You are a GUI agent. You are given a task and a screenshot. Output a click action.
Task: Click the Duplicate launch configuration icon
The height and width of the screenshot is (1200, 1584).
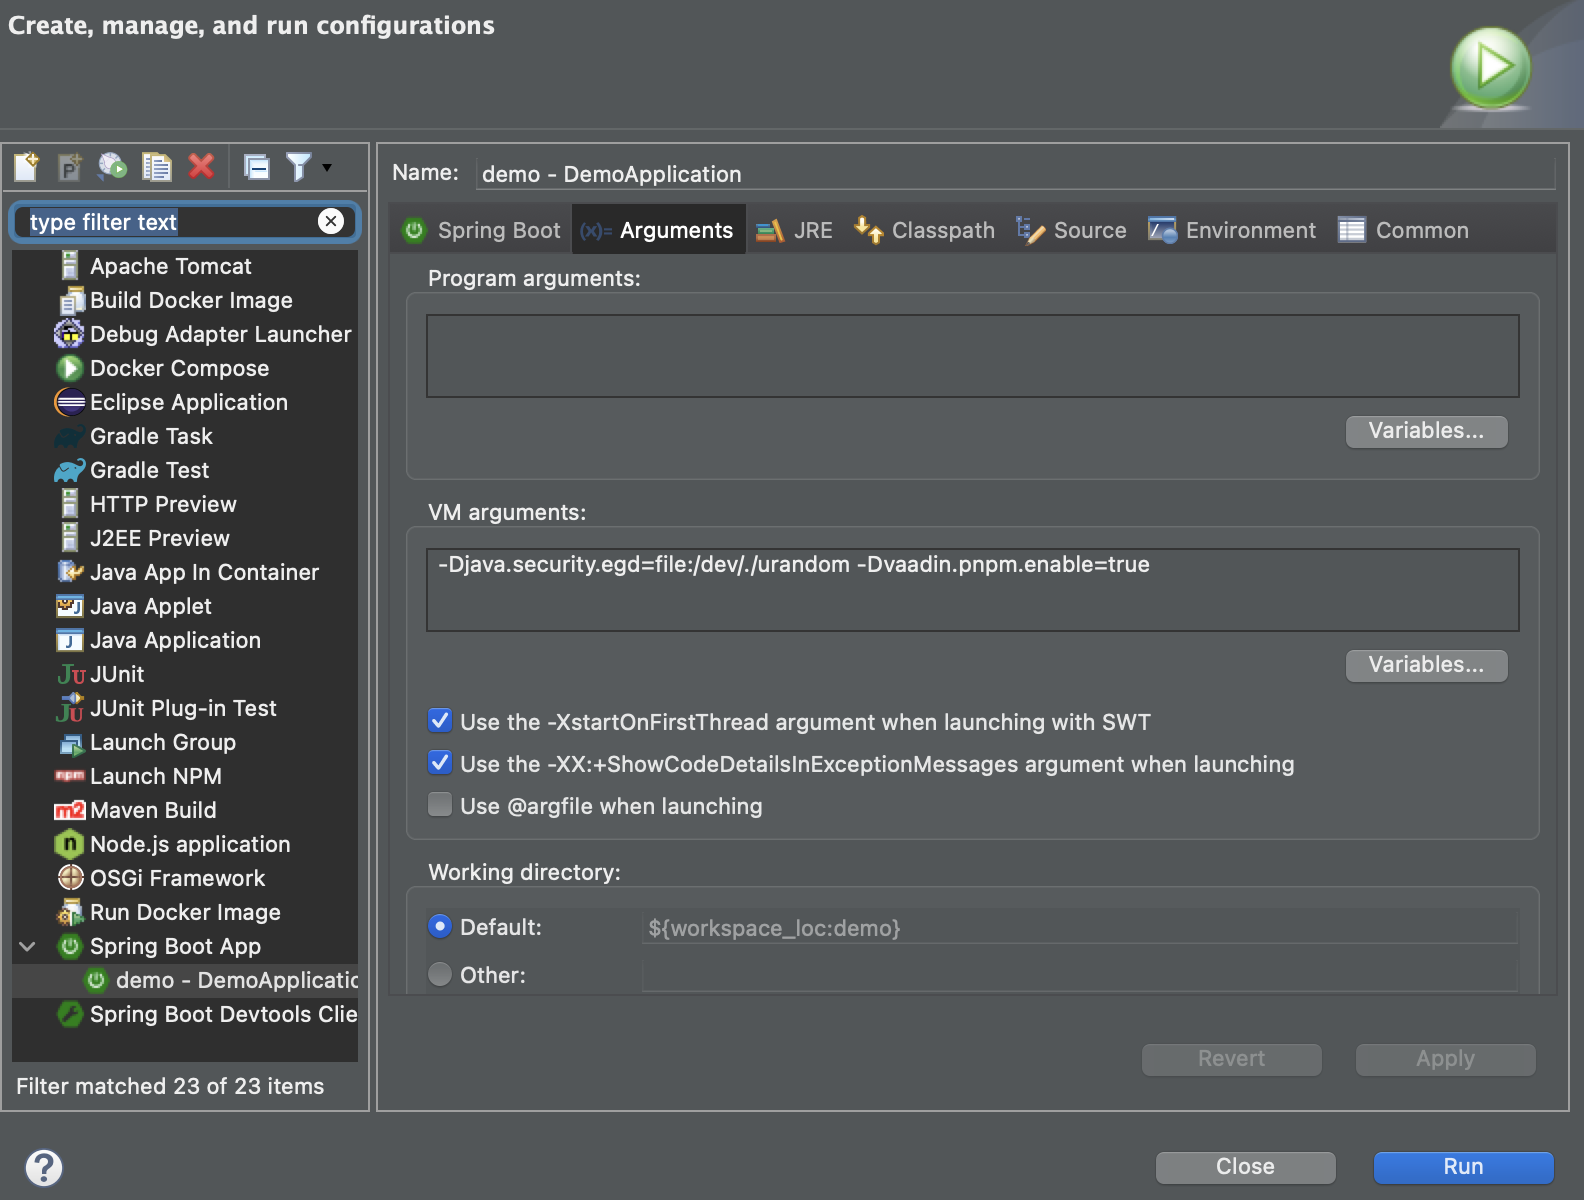coord(157,166)
